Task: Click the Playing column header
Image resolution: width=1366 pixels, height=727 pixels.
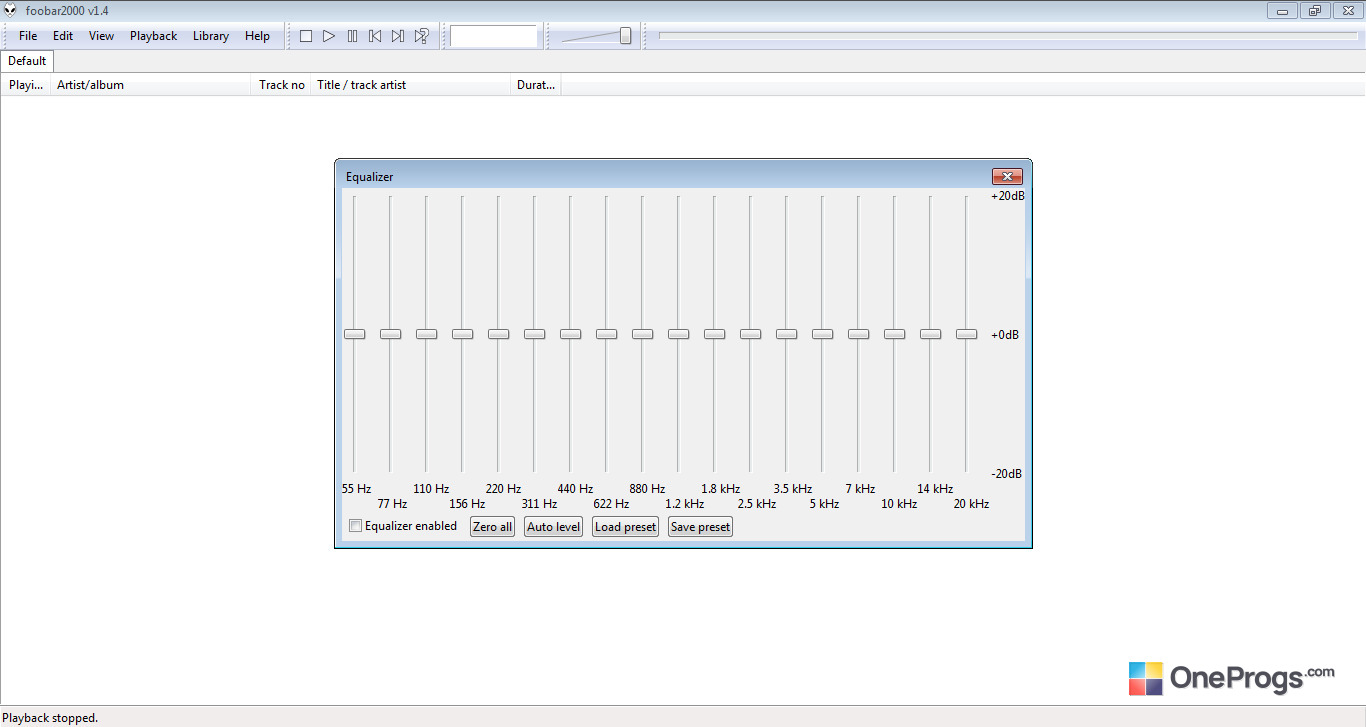Action: 25,85
